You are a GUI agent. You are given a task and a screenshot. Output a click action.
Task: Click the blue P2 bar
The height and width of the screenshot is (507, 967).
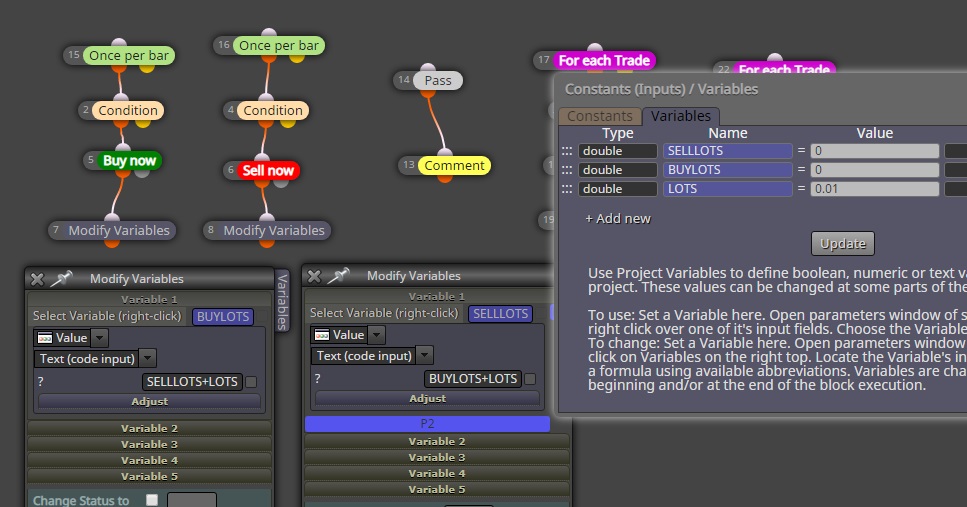pos(427,424)
